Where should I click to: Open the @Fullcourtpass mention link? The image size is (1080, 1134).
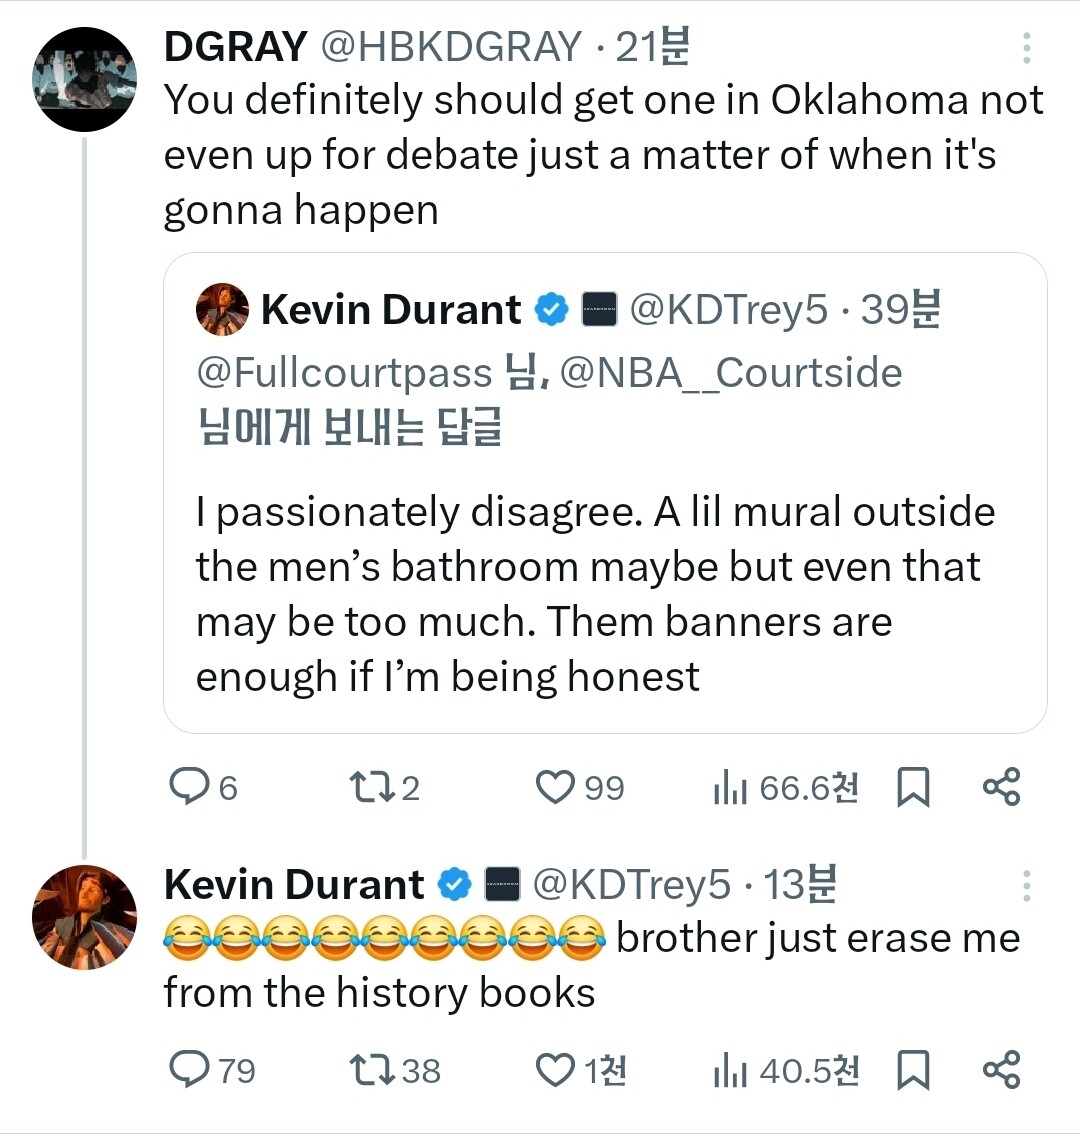344,373
